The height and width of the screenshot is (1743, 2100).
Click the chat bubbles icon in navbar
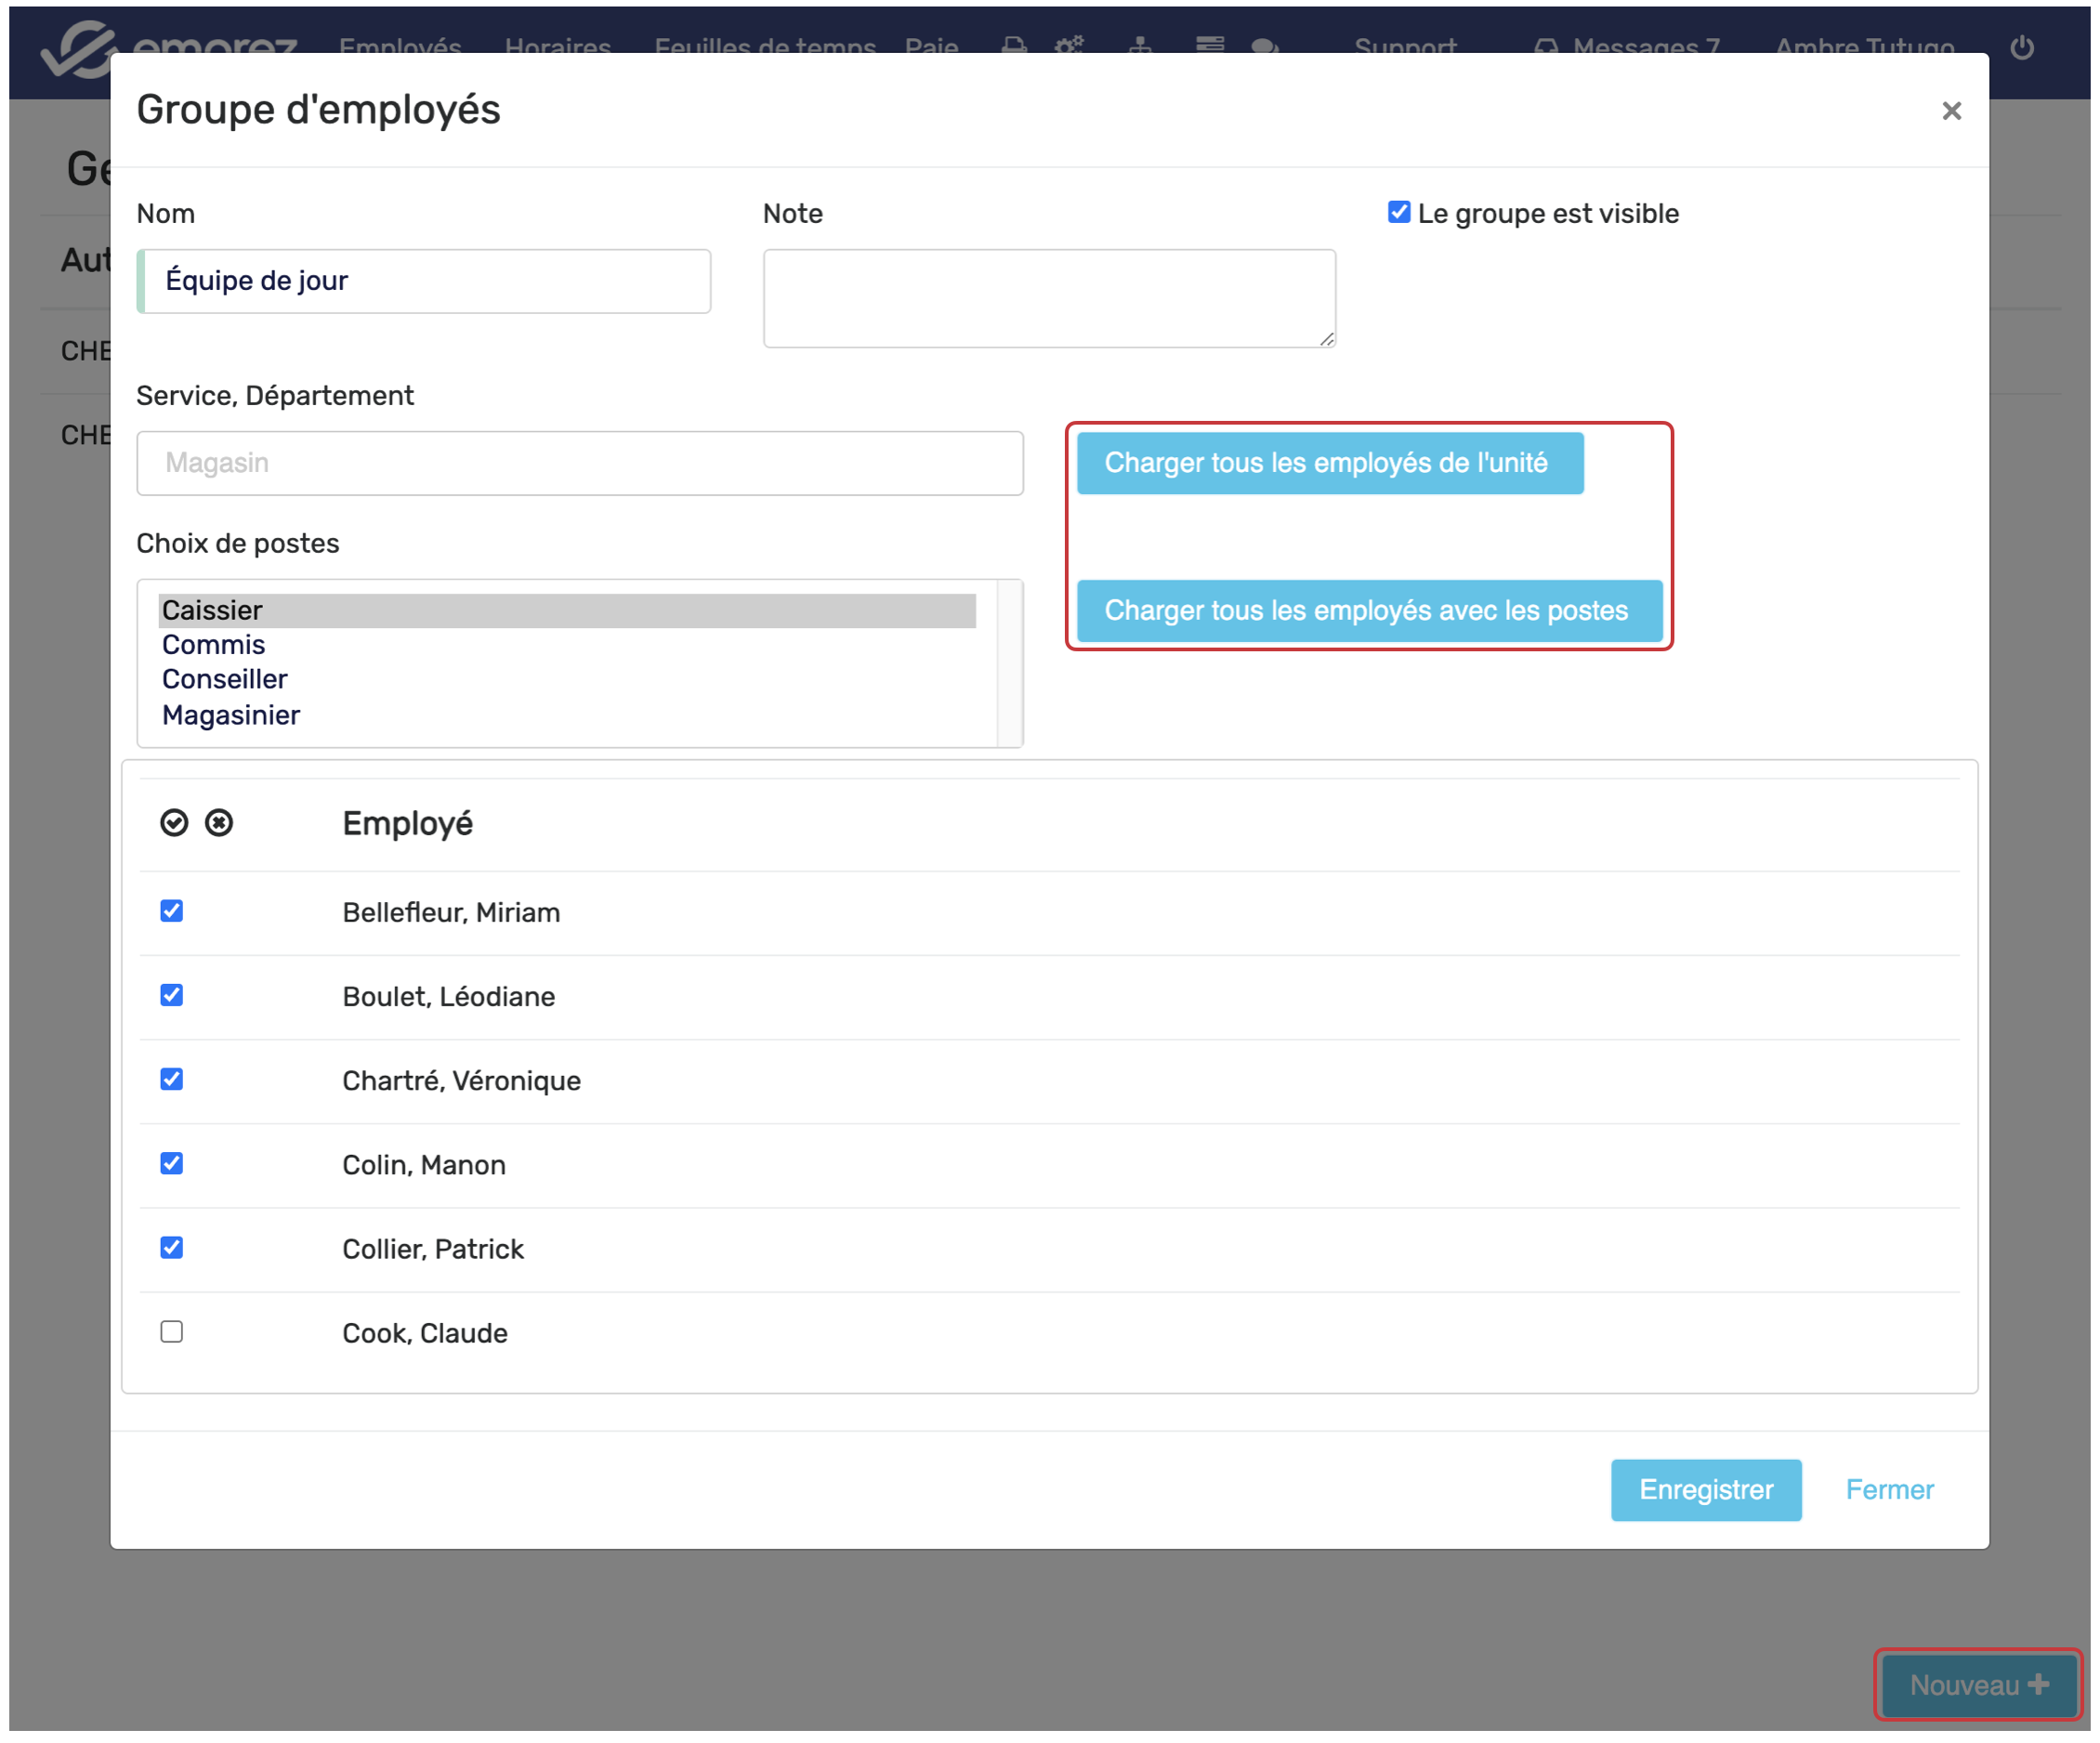(1265, 46)
